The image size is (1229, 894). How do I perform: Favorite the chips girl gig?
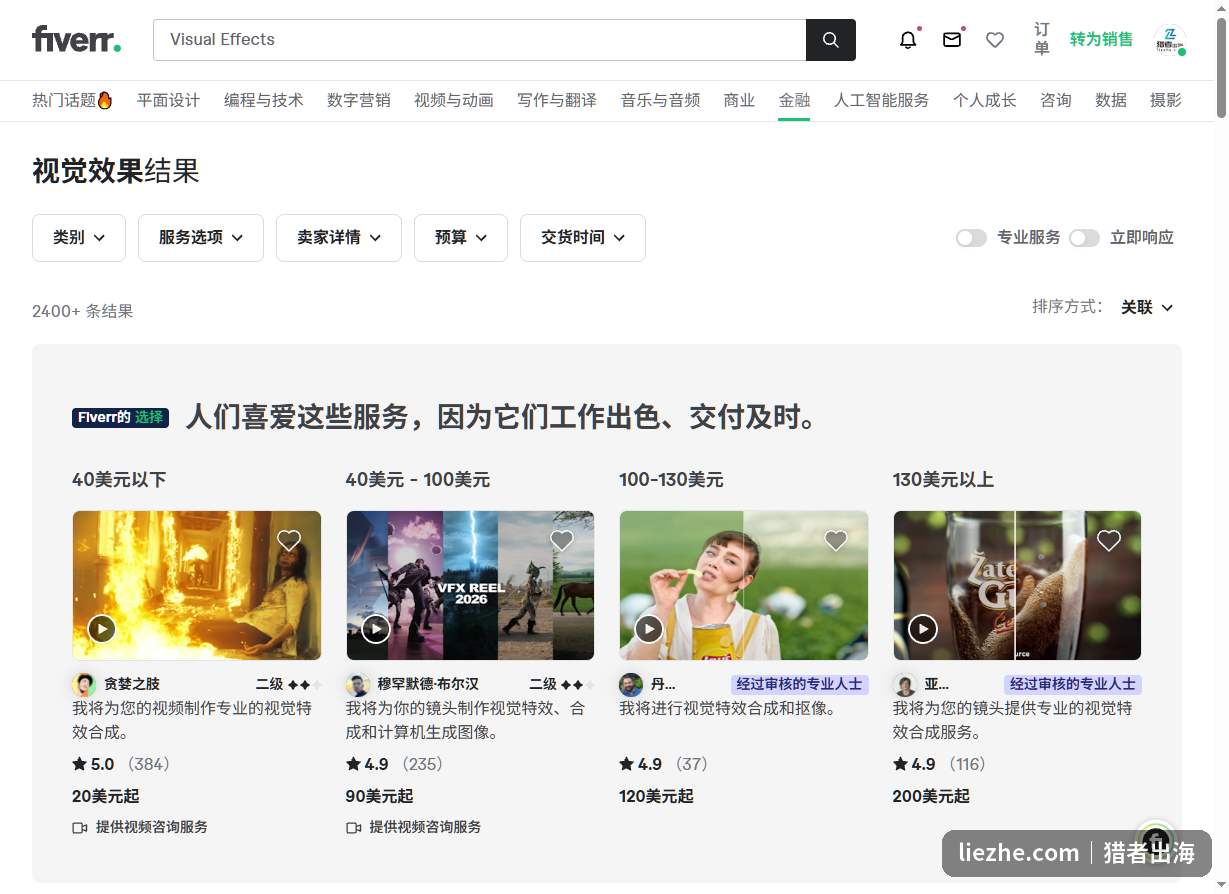coord(836,541)
